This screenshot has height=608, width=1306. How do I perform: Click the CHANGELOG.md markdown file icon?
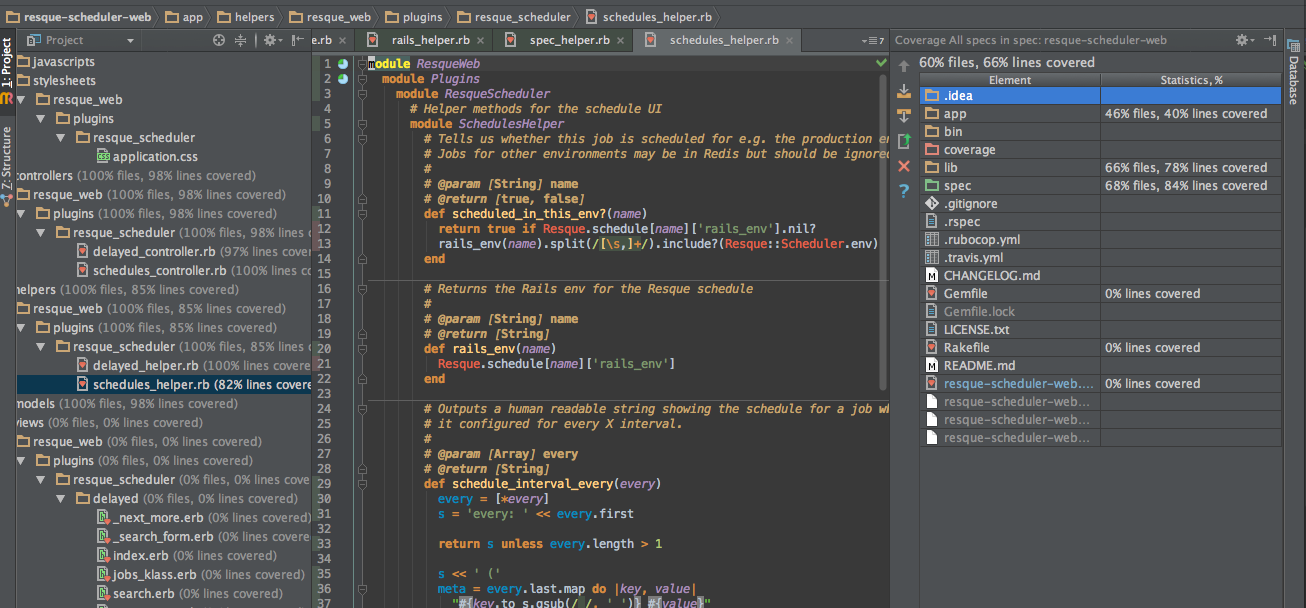click(932, 276)
